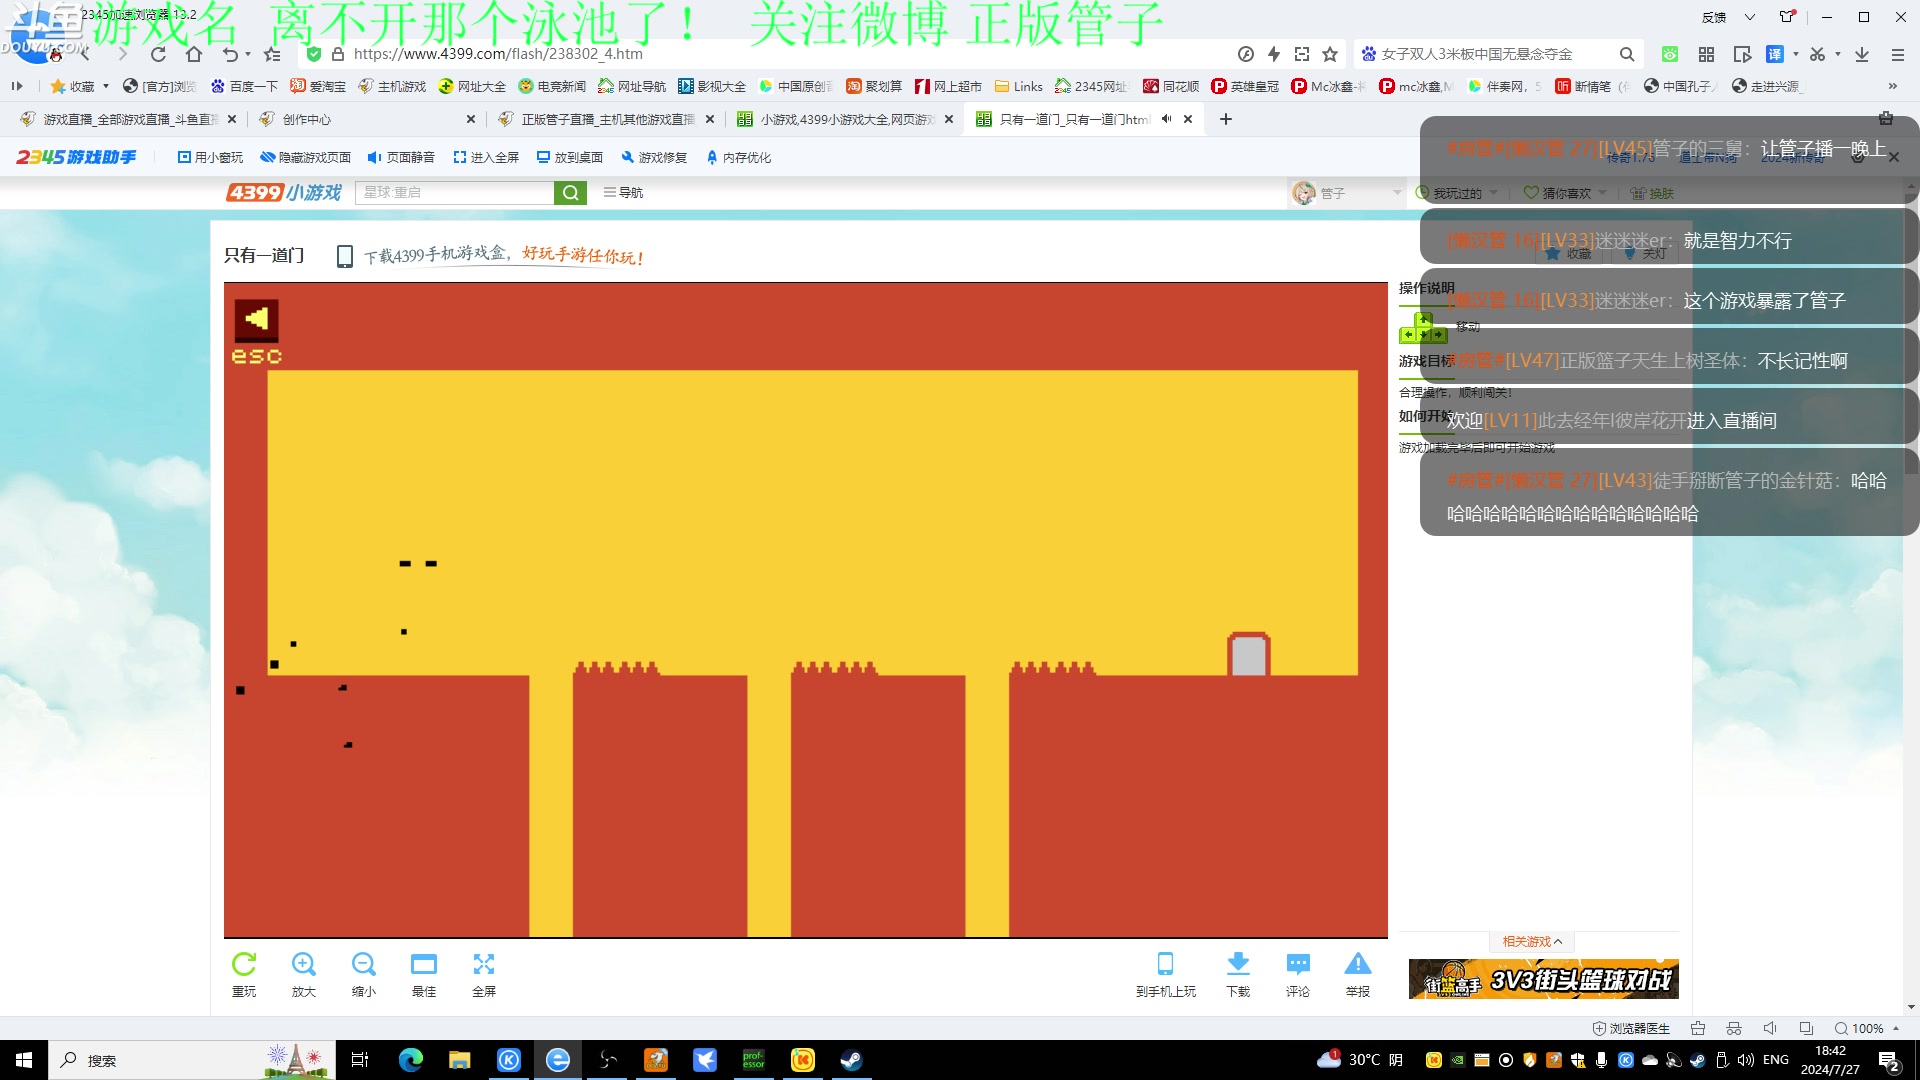The image size is (1920, 1080).
Task: Click the lightning speed mode icon
Action: [1274, 54]
